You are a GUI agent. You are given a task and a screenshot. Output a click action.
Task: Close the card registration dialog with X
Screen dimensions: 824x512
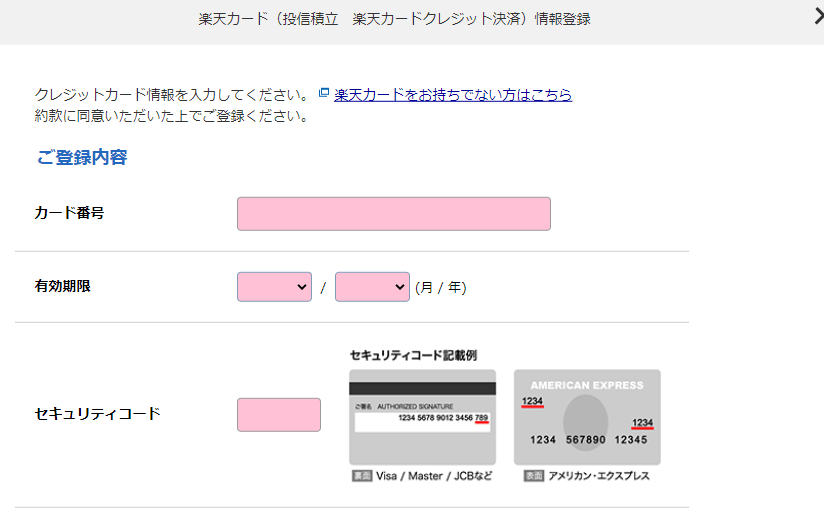pos(819,17)
